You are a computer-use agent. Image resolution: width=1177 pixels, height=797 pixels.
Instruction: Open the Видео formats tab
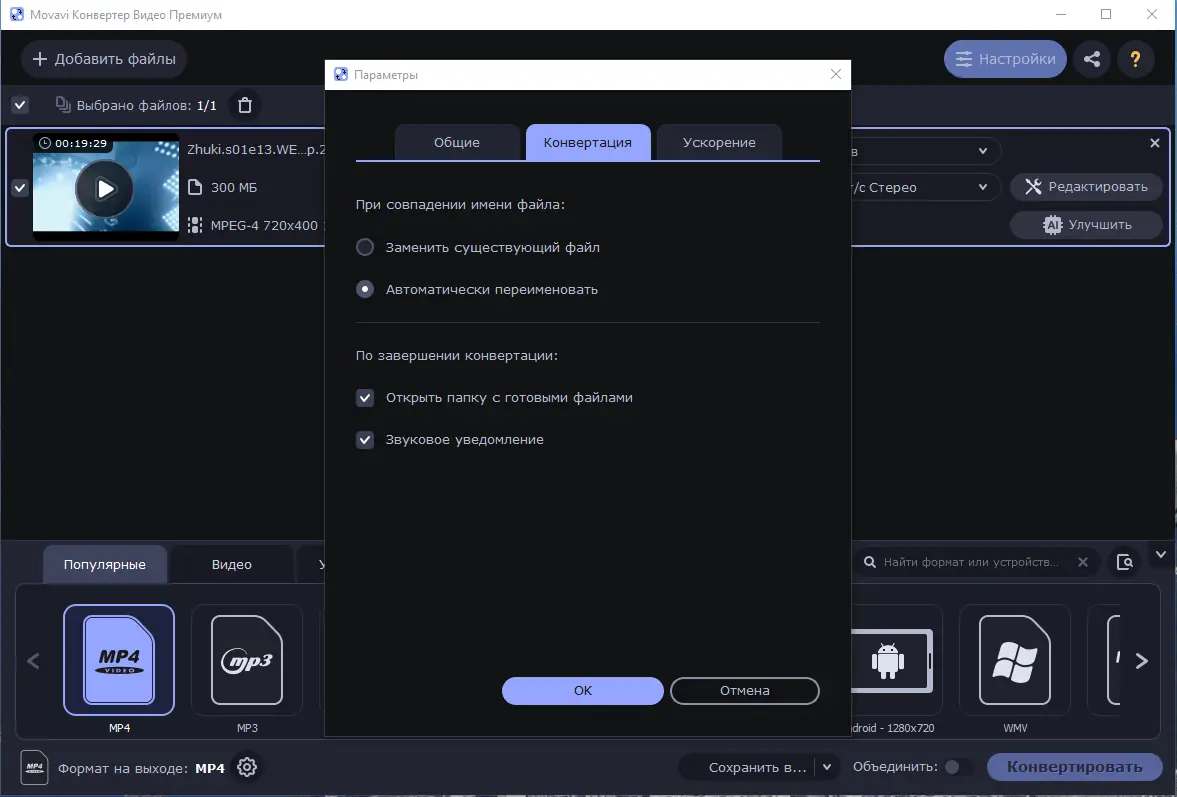coord(231,564)
